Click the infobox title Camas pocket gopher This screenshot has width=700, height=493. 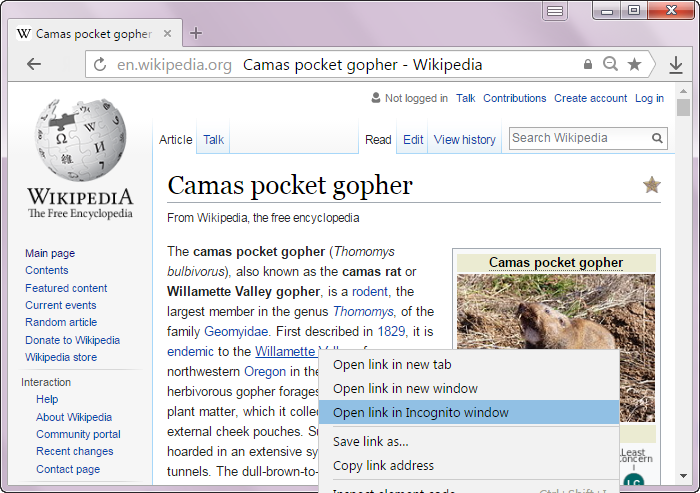point(556,263)
